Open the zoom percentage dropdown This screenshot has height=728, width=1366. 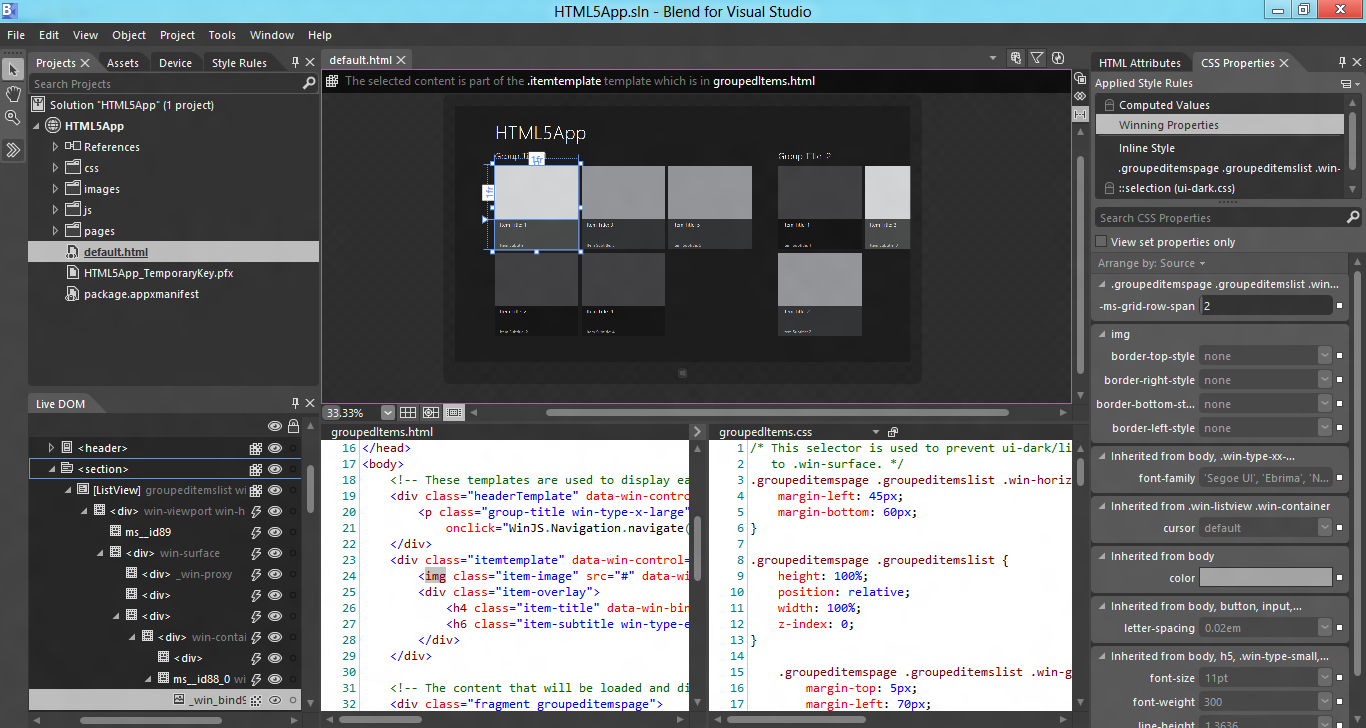(x=386, y=412)
